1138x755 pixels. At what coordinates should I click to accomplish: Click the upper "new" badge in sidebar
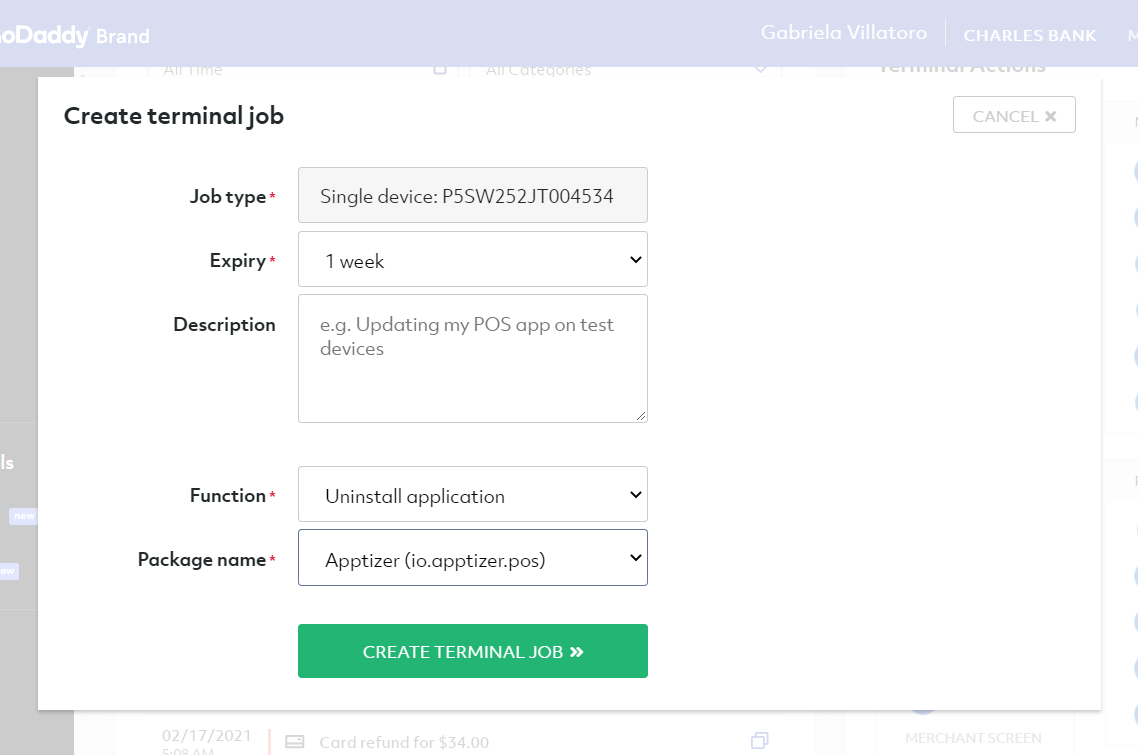coord(24,515)
